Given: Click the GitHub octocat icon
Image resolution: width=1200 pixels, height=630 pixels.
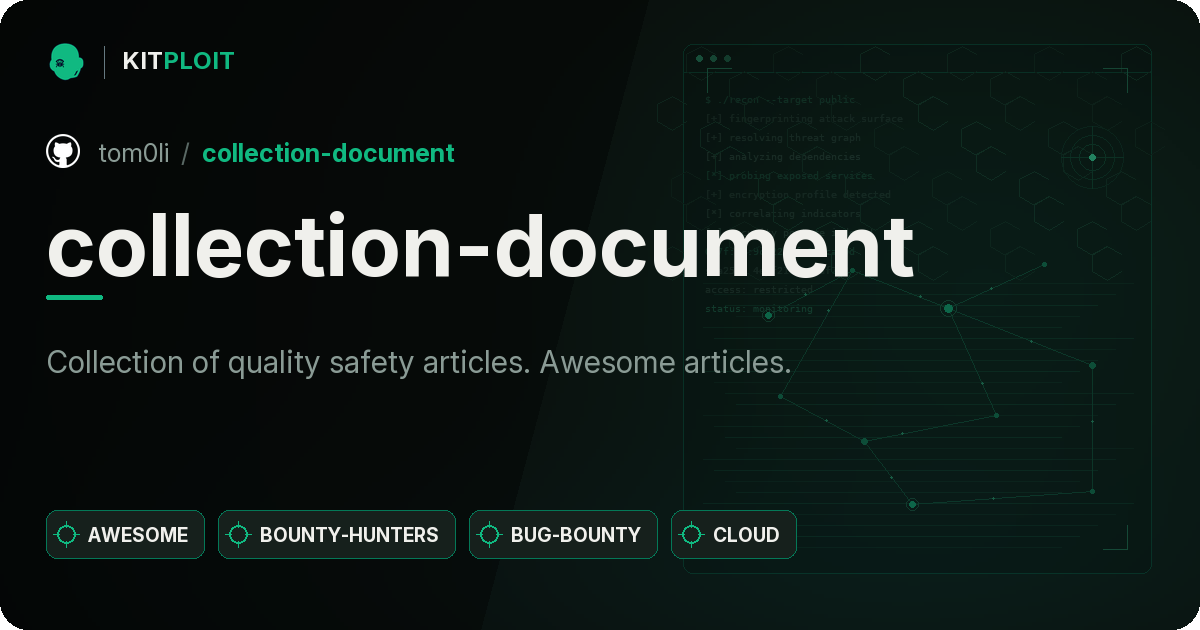Looking at the screenshot, I should 63,152.
